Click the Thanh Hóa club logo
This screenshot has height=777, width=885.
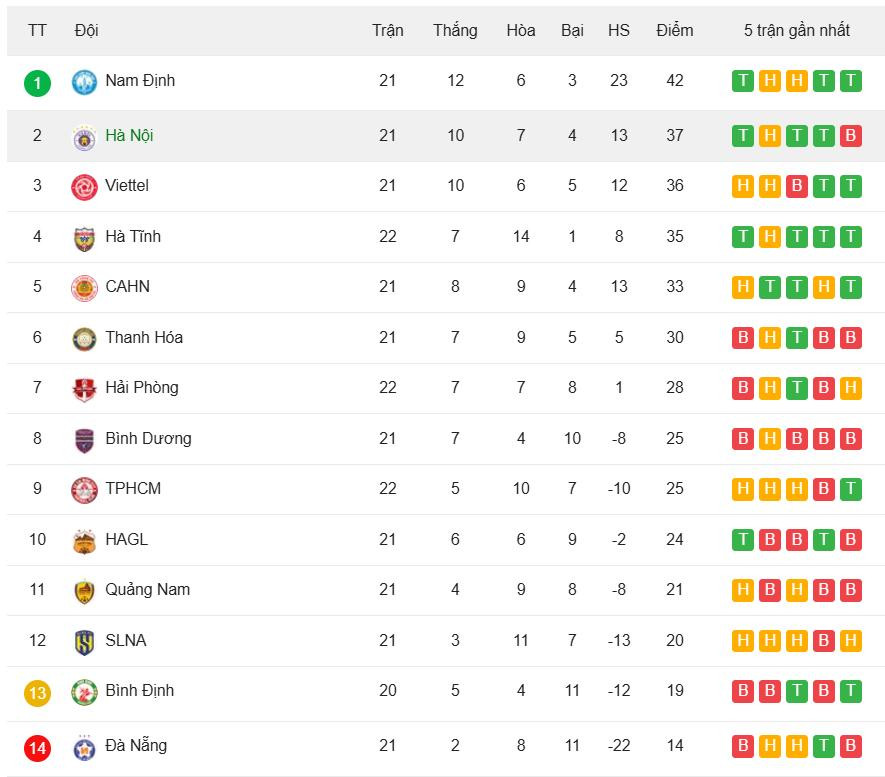84,339
